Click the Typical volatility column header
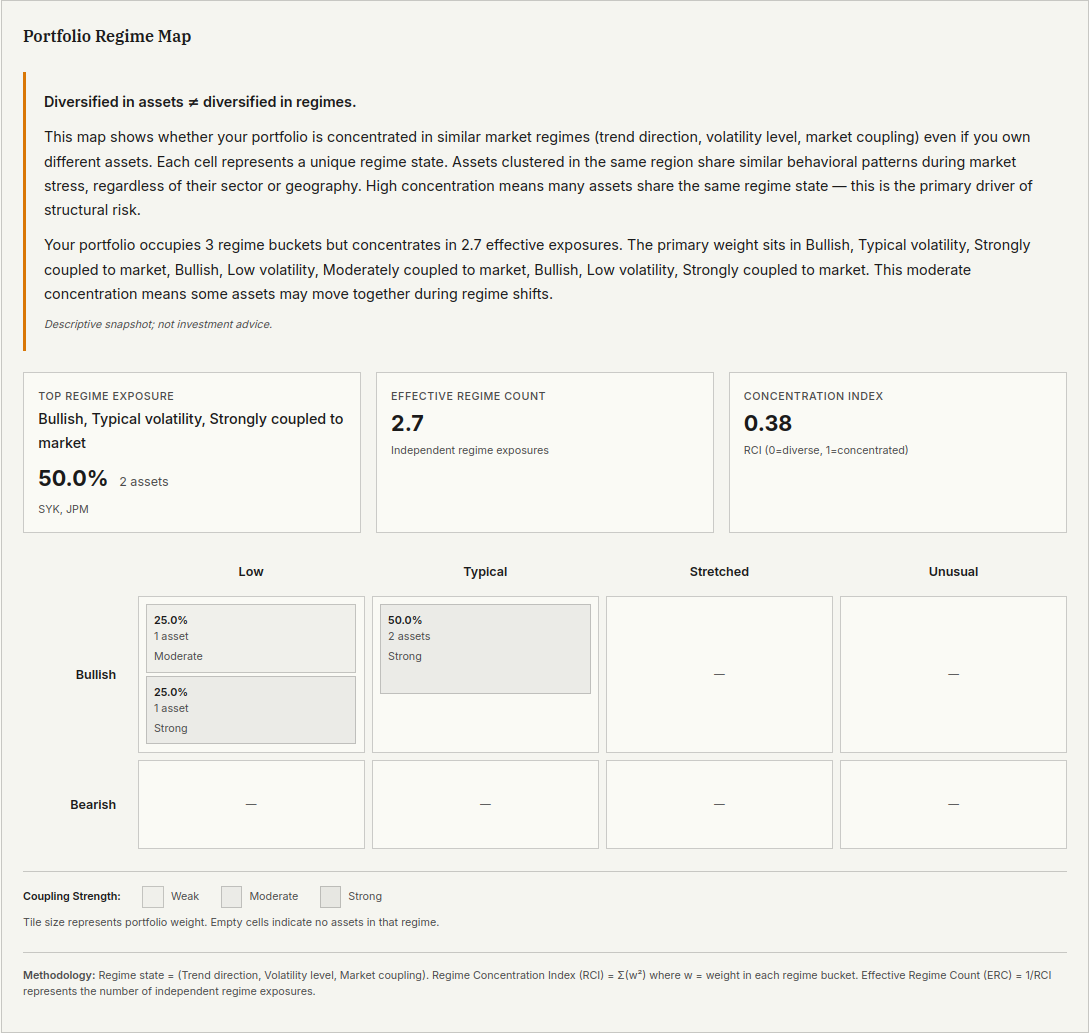 tap(485, 572)
